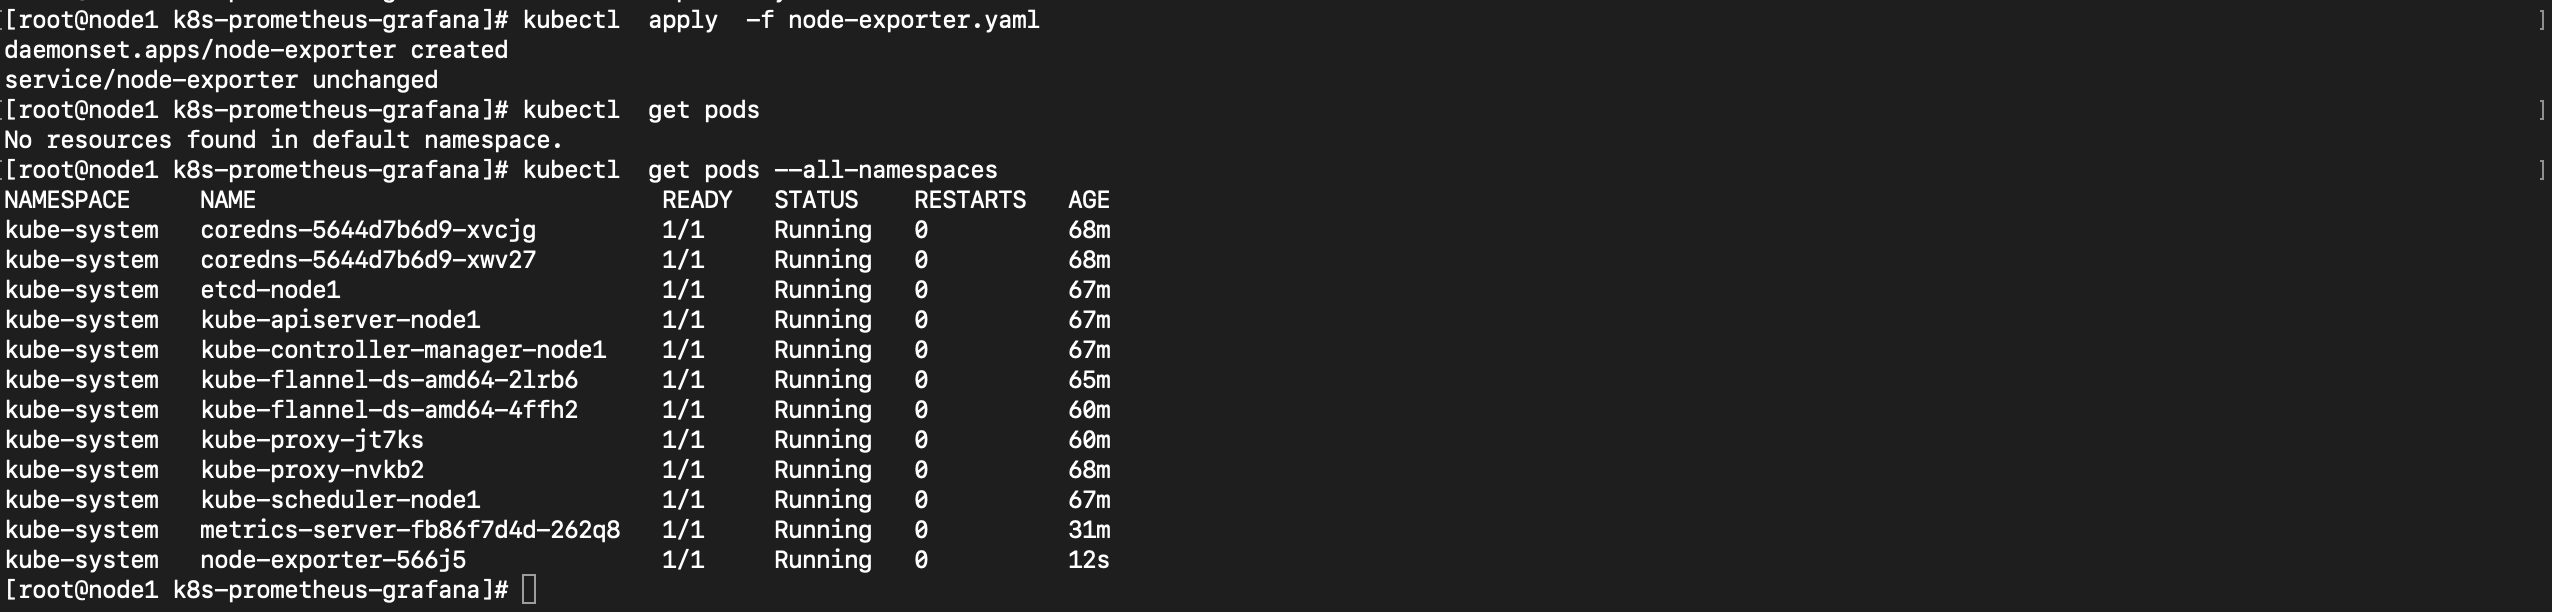Click the kube-proxy-nvkb2 pod name
The height and width of the screenshot is (612, 2552).
(312, 470)
